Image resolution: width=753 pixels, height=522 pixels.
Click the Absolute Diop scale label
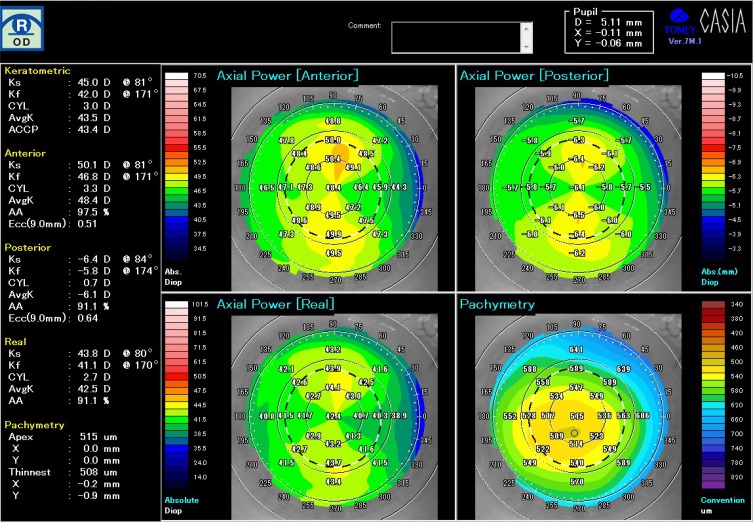(x=182, y=505)
